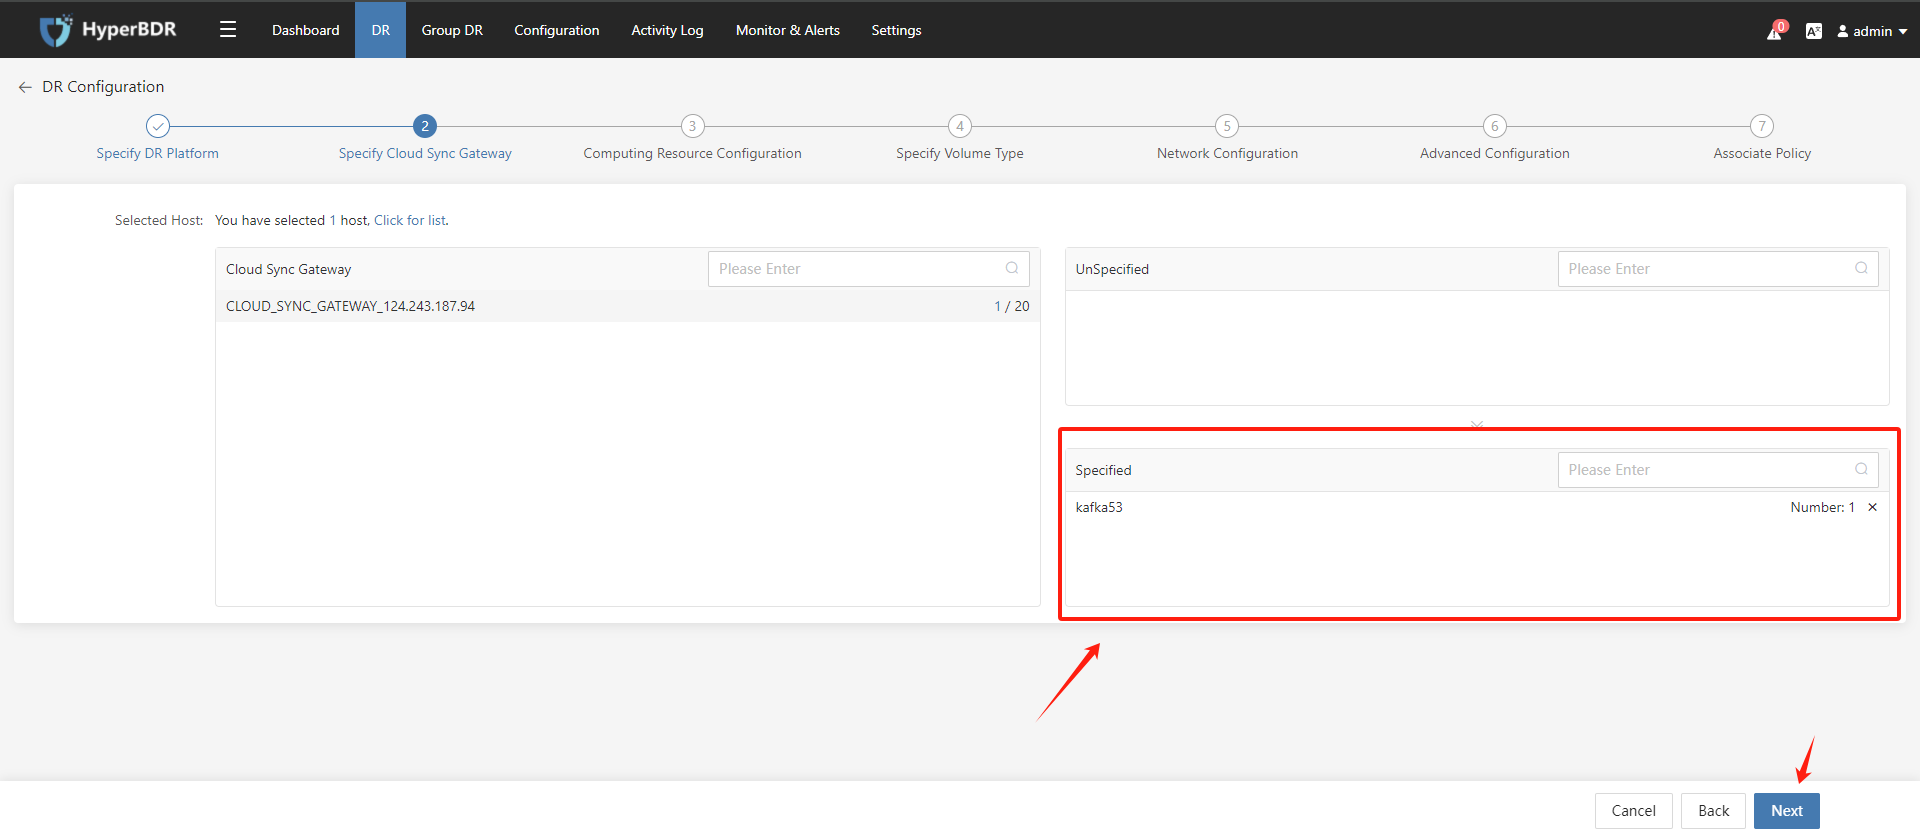
Task: Go back using DR Configuration arrow
Action: (25, 87)
